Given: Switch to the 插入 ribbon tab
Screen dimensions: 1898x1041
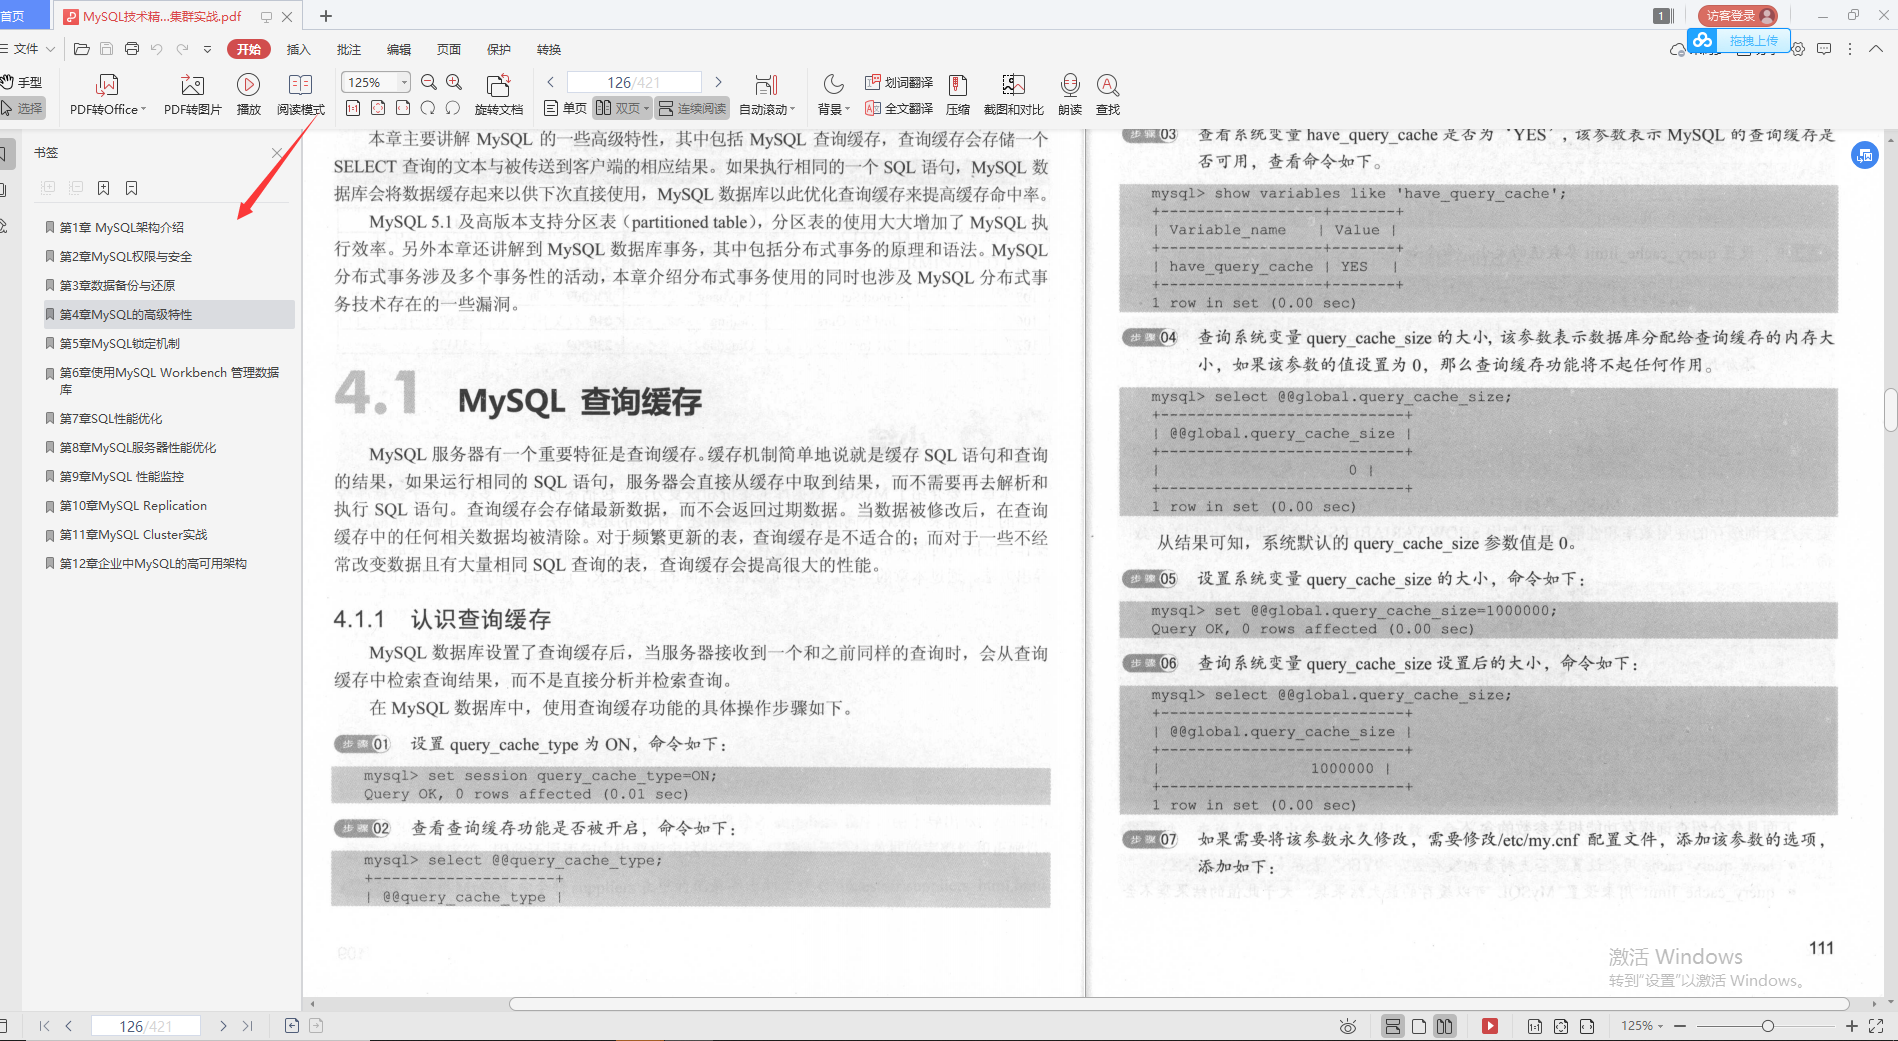Looking at the screenshot, I should click(x=298, y=48).
